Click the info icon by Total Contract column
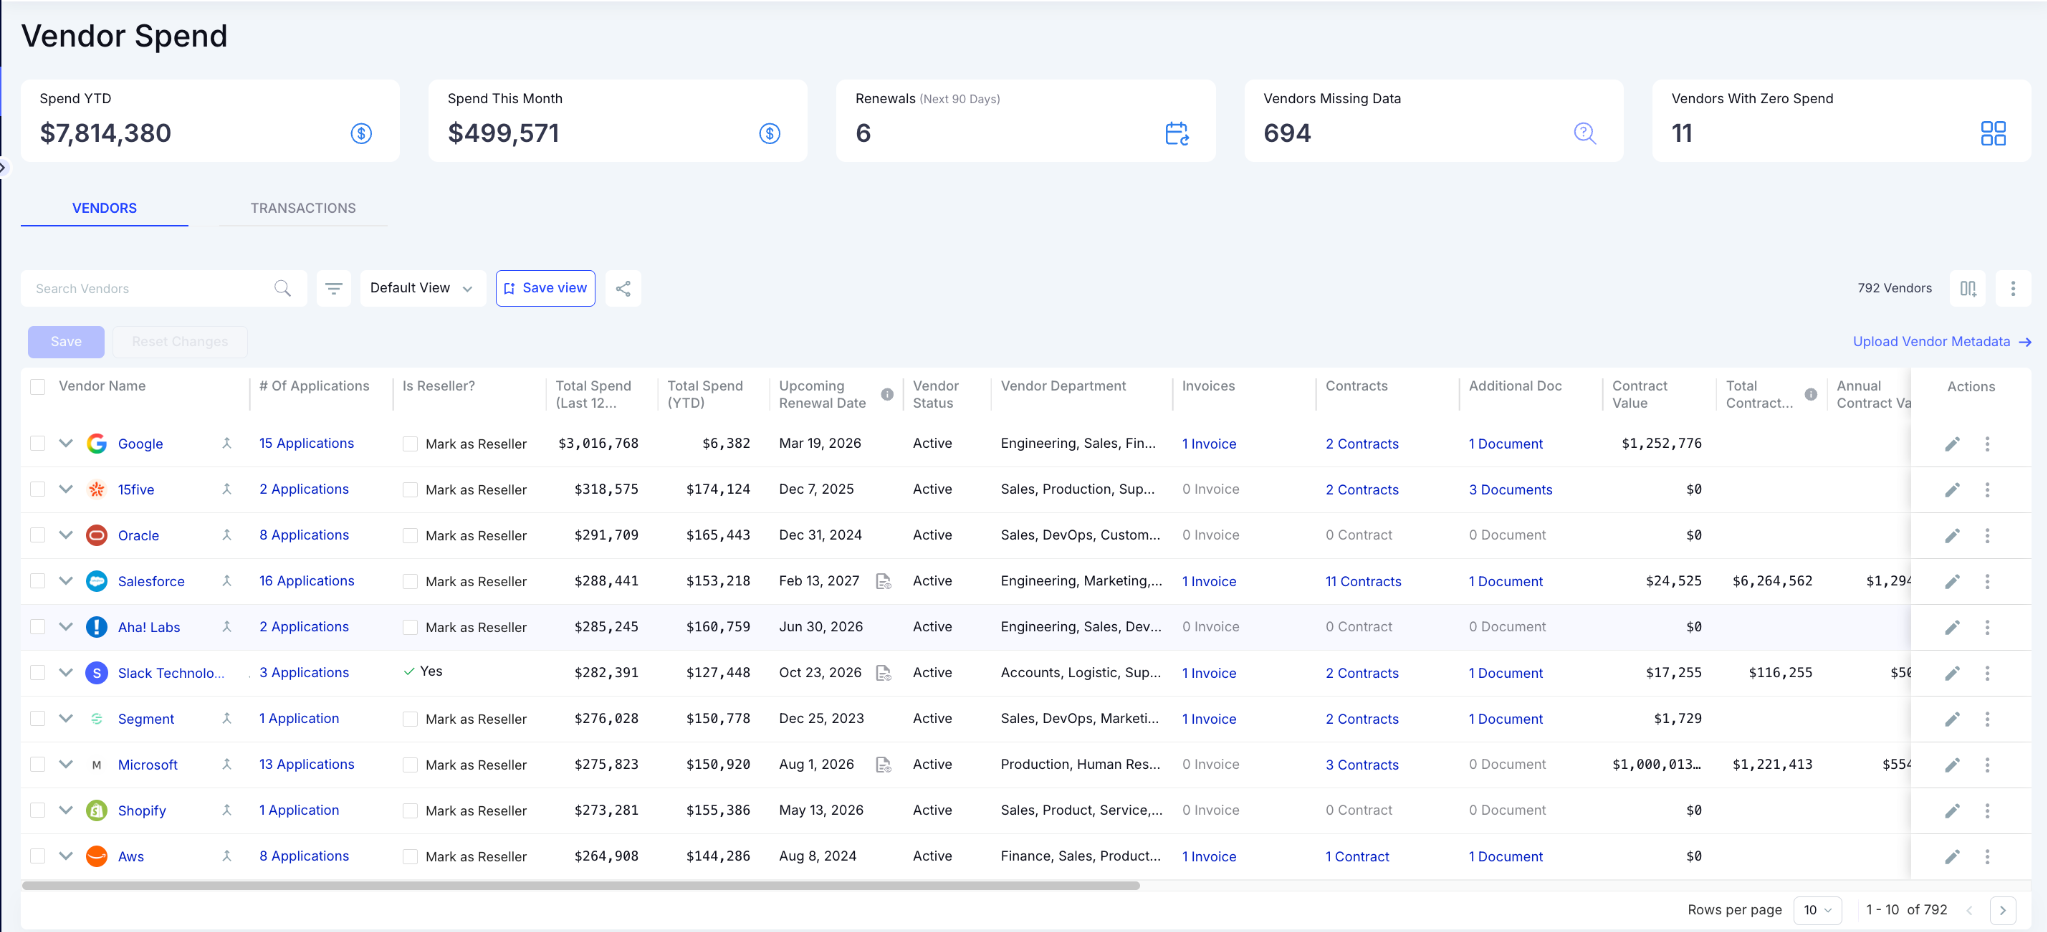 pyautogui.click(x=1811, y=394)
